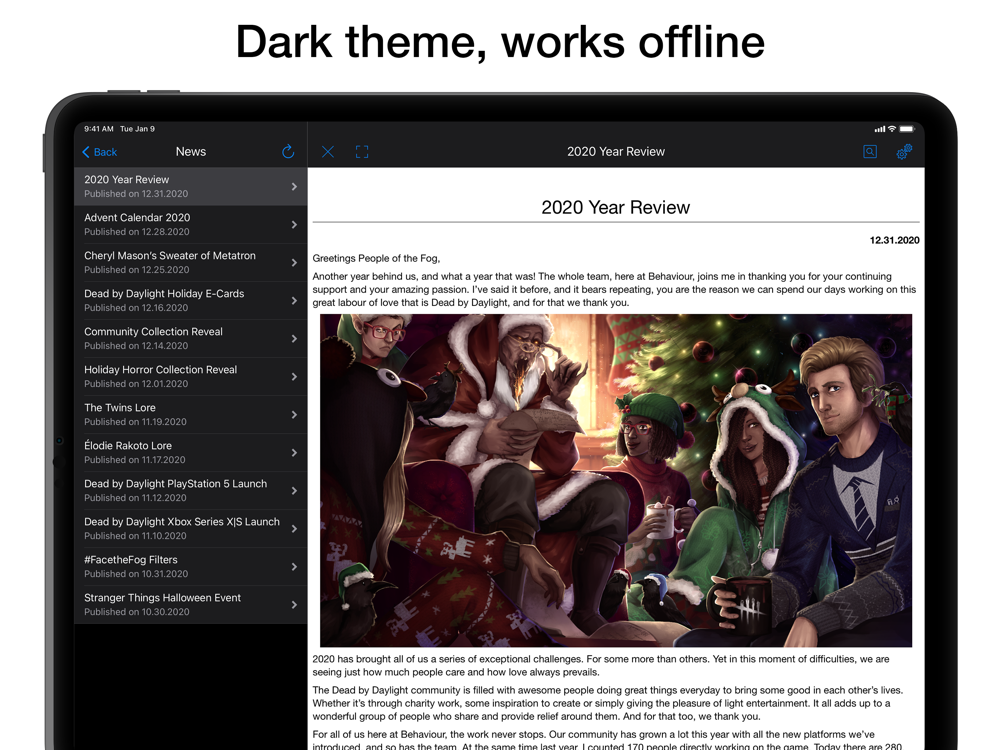Screen dimensions: 1000x750
Task: Click chevron on #FacetheFog Filters row
Action: (x=294, y=567)
